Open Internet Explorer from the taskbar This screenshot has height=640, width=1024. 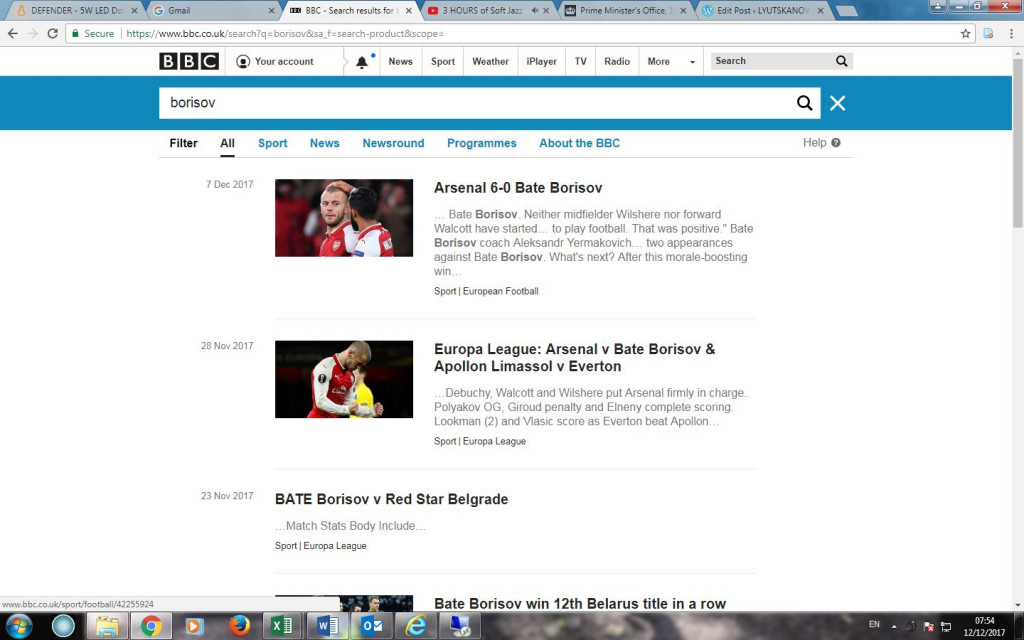tap(415, 626)
